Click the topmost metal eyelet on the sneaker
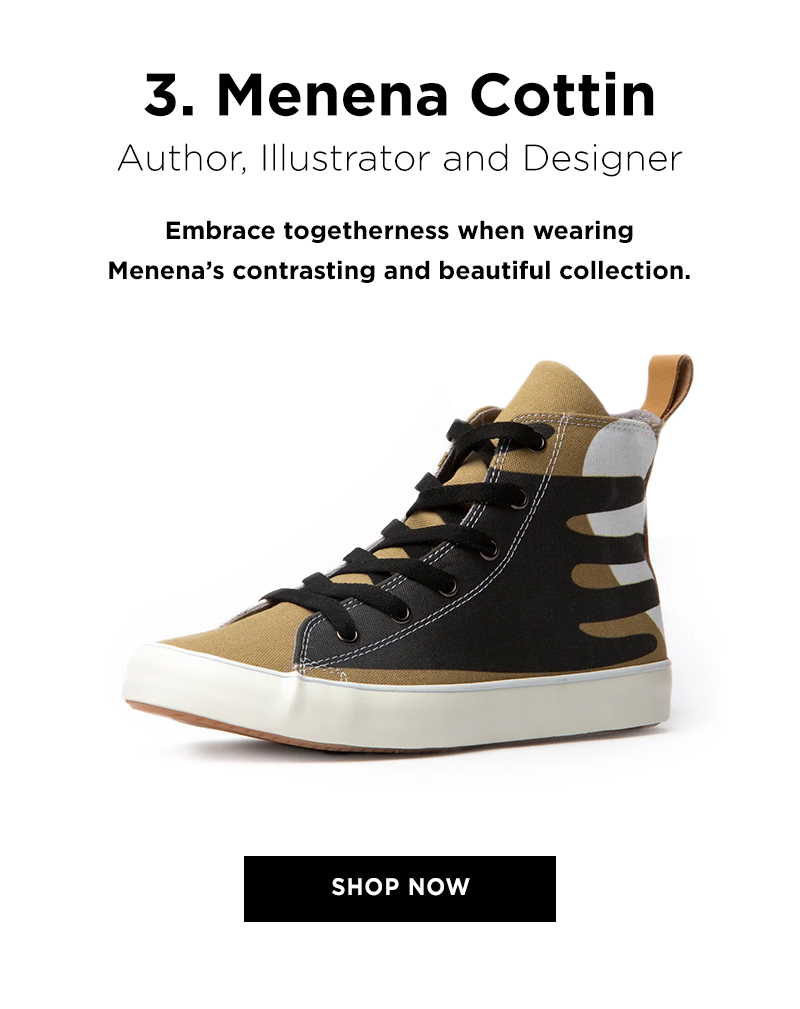Viewport: 800px width, 1009px height. point(539,442)
